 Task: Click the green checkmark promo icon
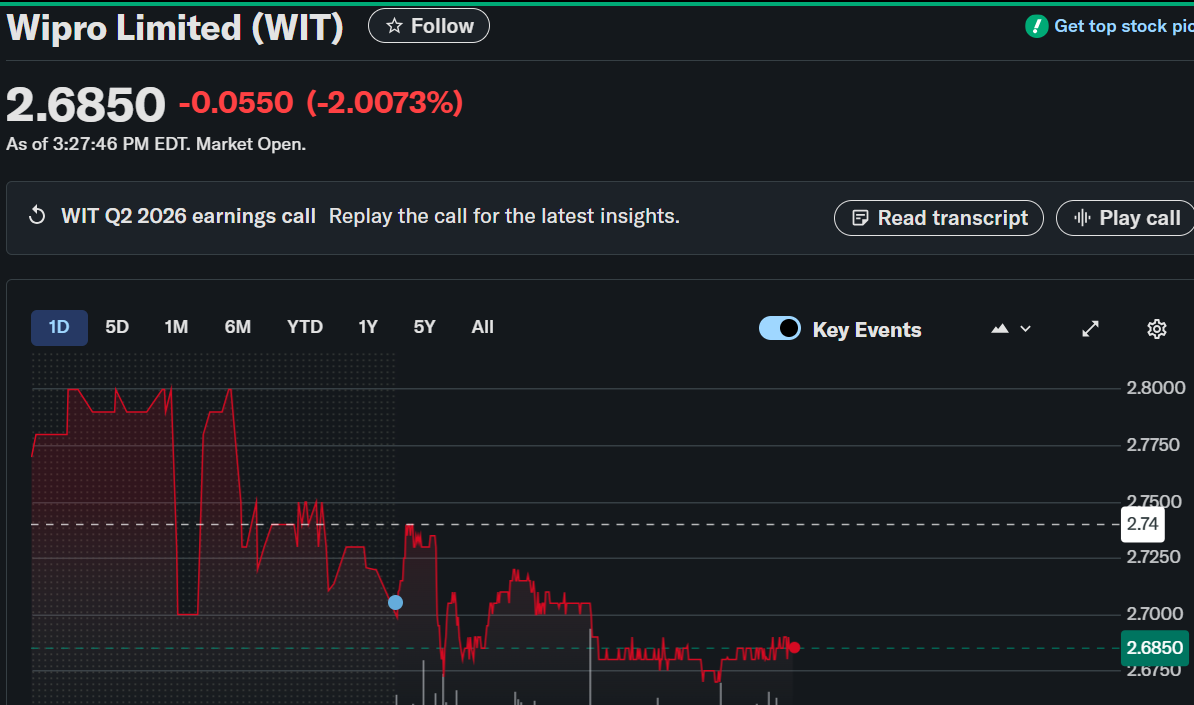pyautogui.click(x=1037, y=26)
